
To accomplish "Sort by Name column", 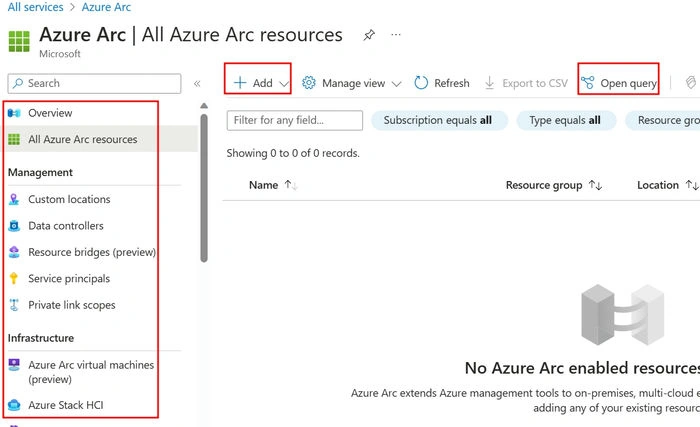I will (x=273, y=185).
